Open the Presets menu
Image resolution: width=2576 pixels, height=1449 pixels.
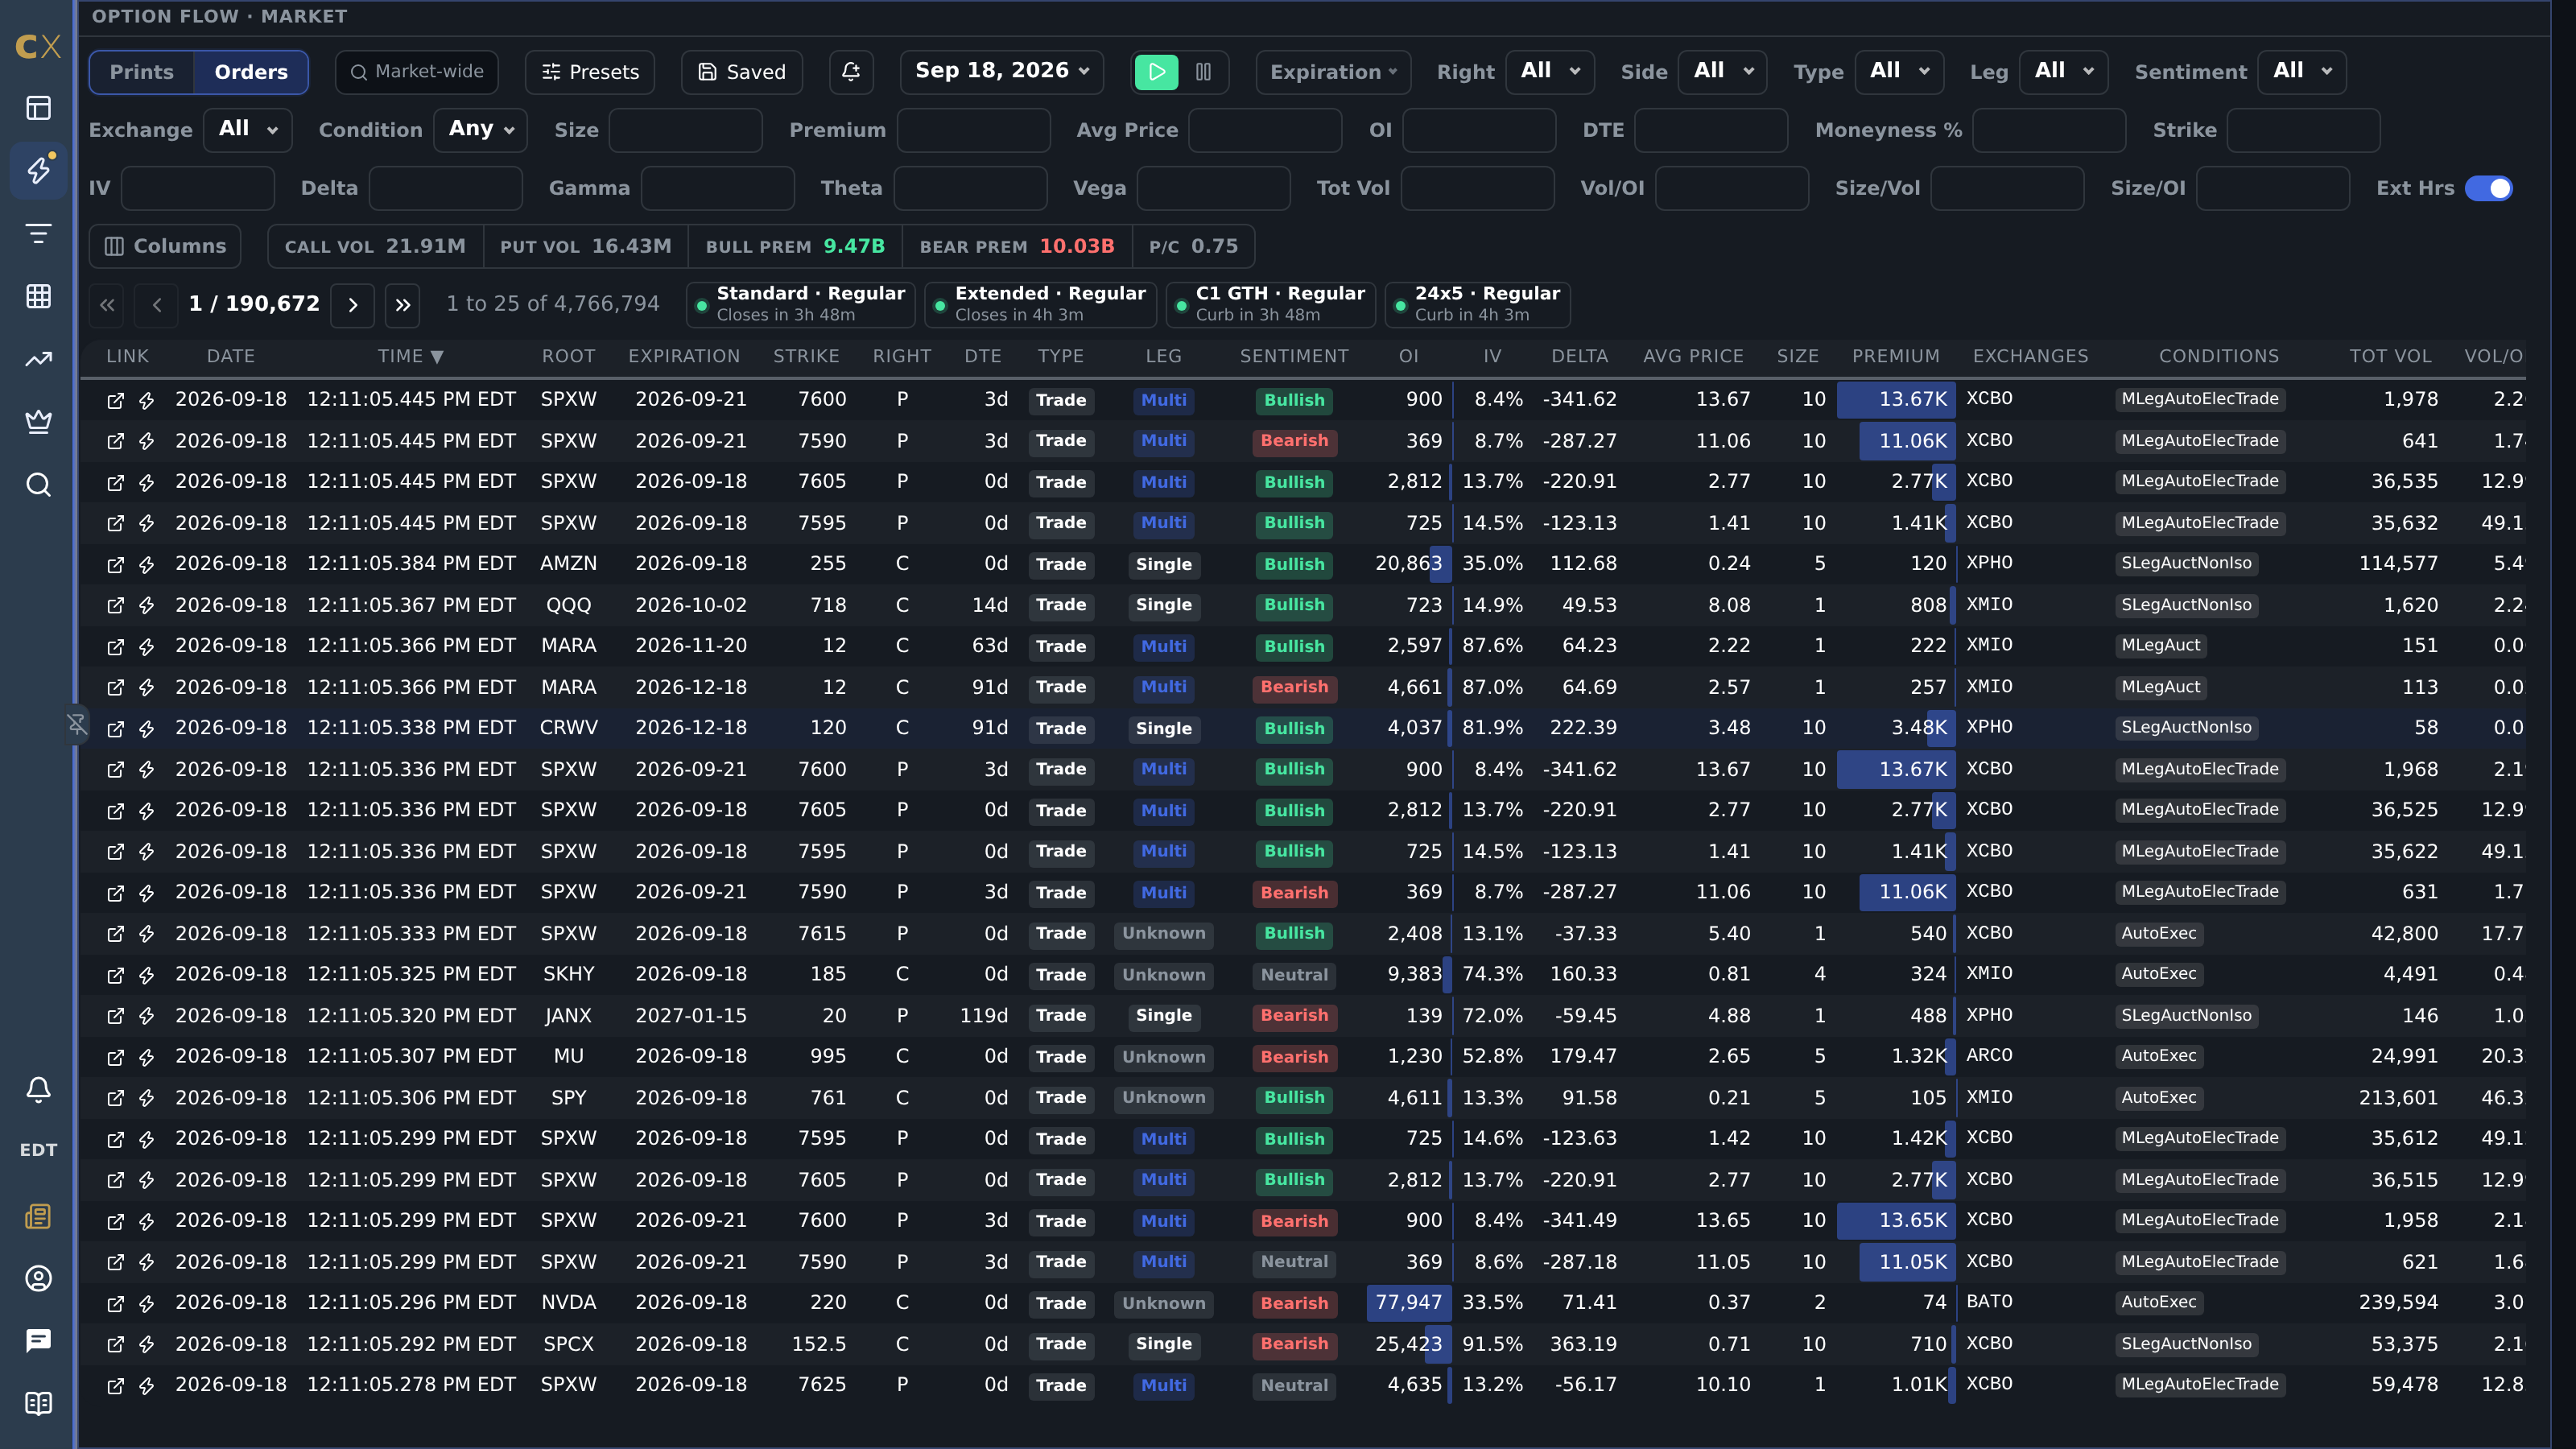[590, 72]
